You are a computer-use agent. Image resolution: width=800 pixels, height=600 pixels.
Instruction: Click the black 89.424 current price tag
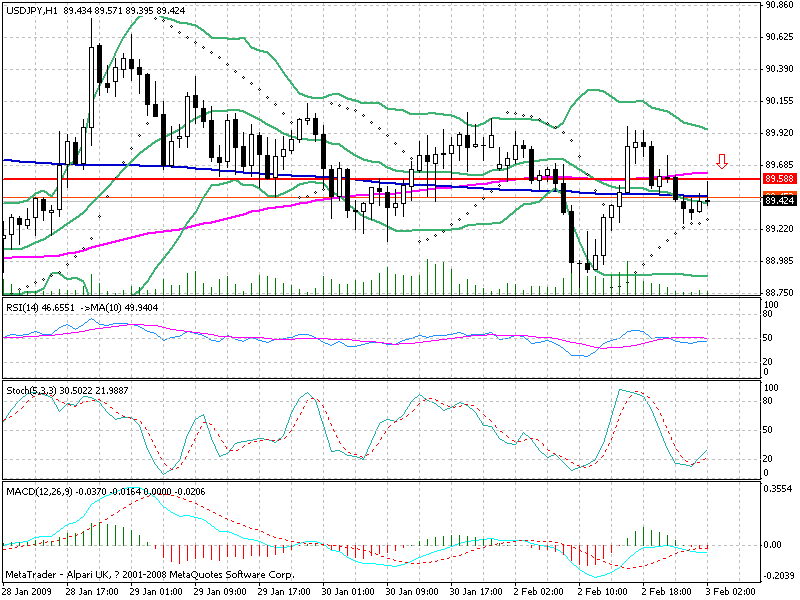(779, 201)
